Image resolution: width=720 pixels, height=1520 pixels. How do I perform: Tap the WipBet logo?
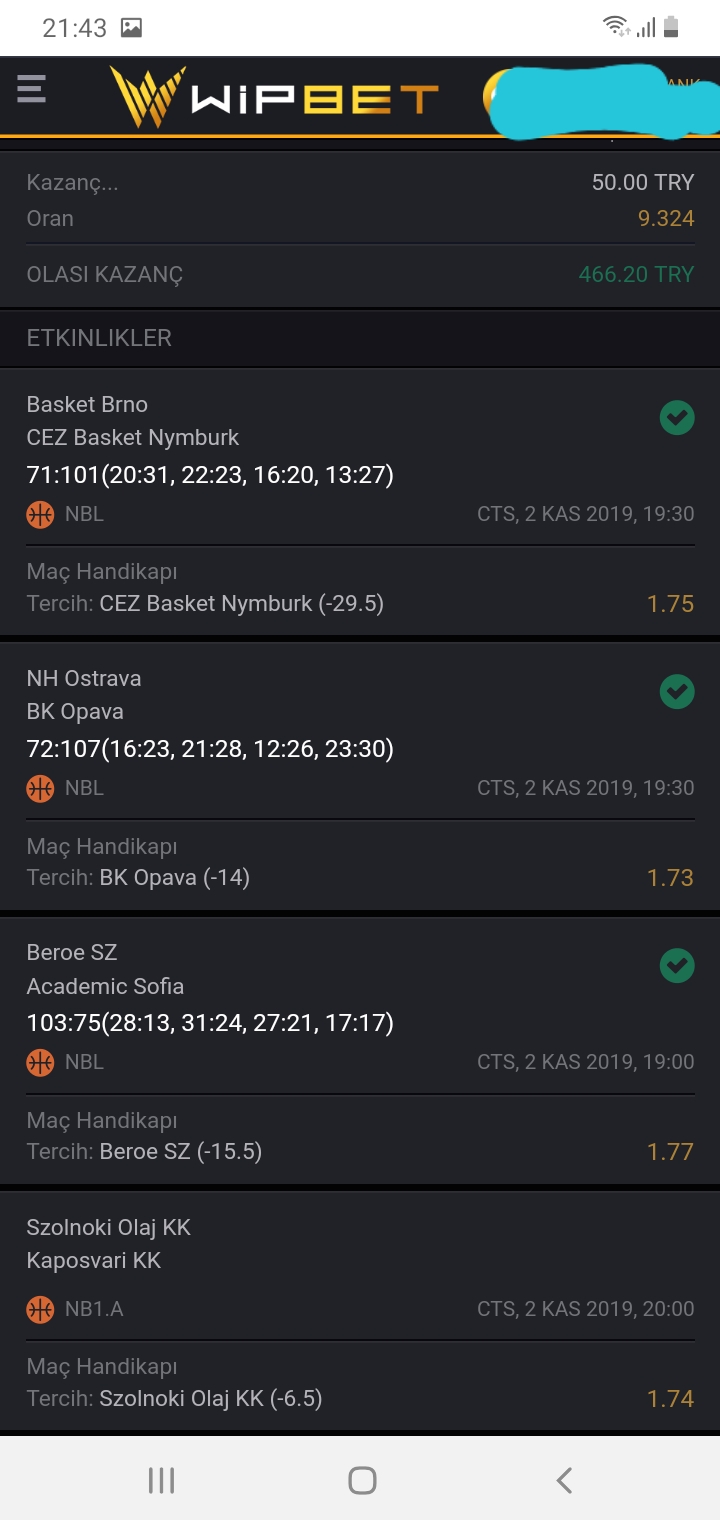click(x=274, y=96)
